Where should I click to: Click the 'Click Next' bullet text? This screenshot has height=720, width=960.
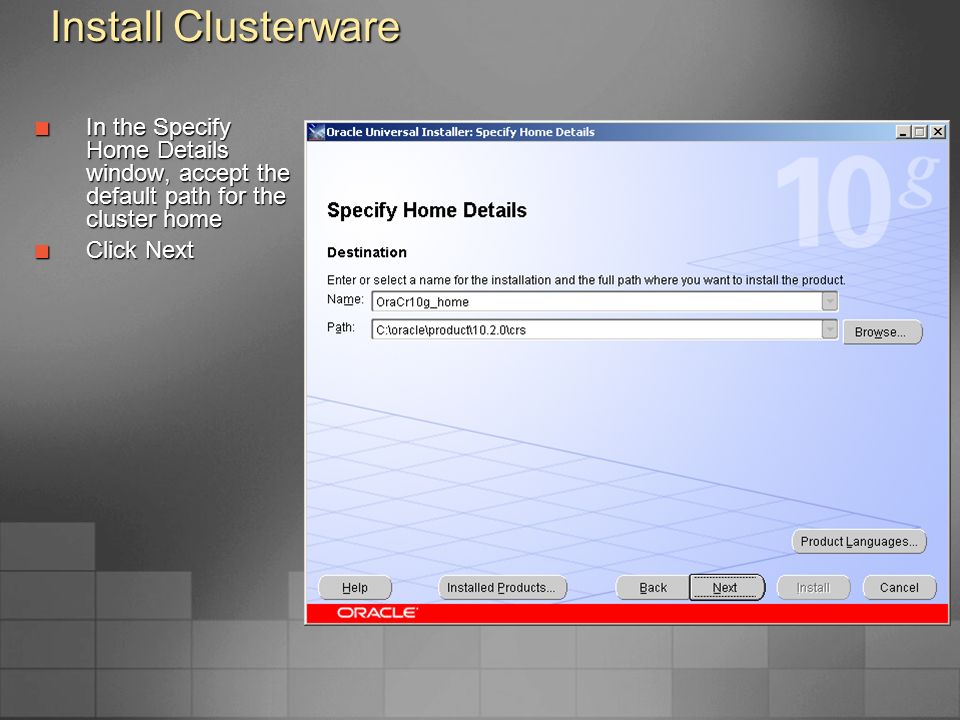point(140,250)
